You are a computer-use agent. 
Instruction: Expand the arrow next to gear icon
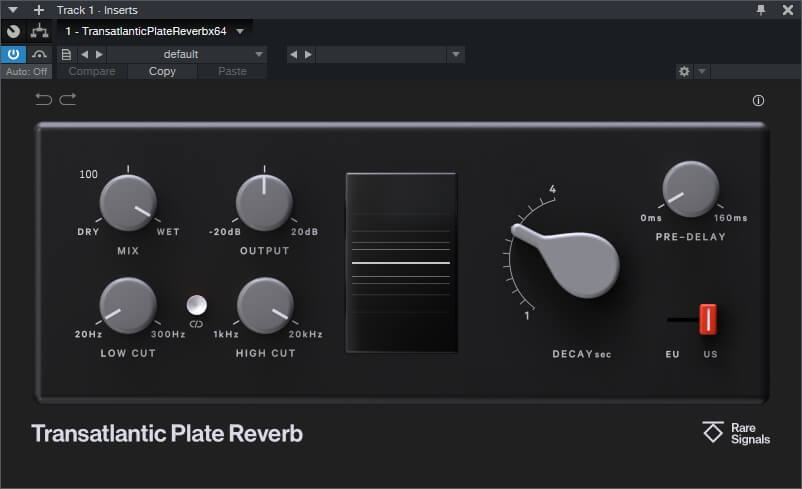(702, 72)
